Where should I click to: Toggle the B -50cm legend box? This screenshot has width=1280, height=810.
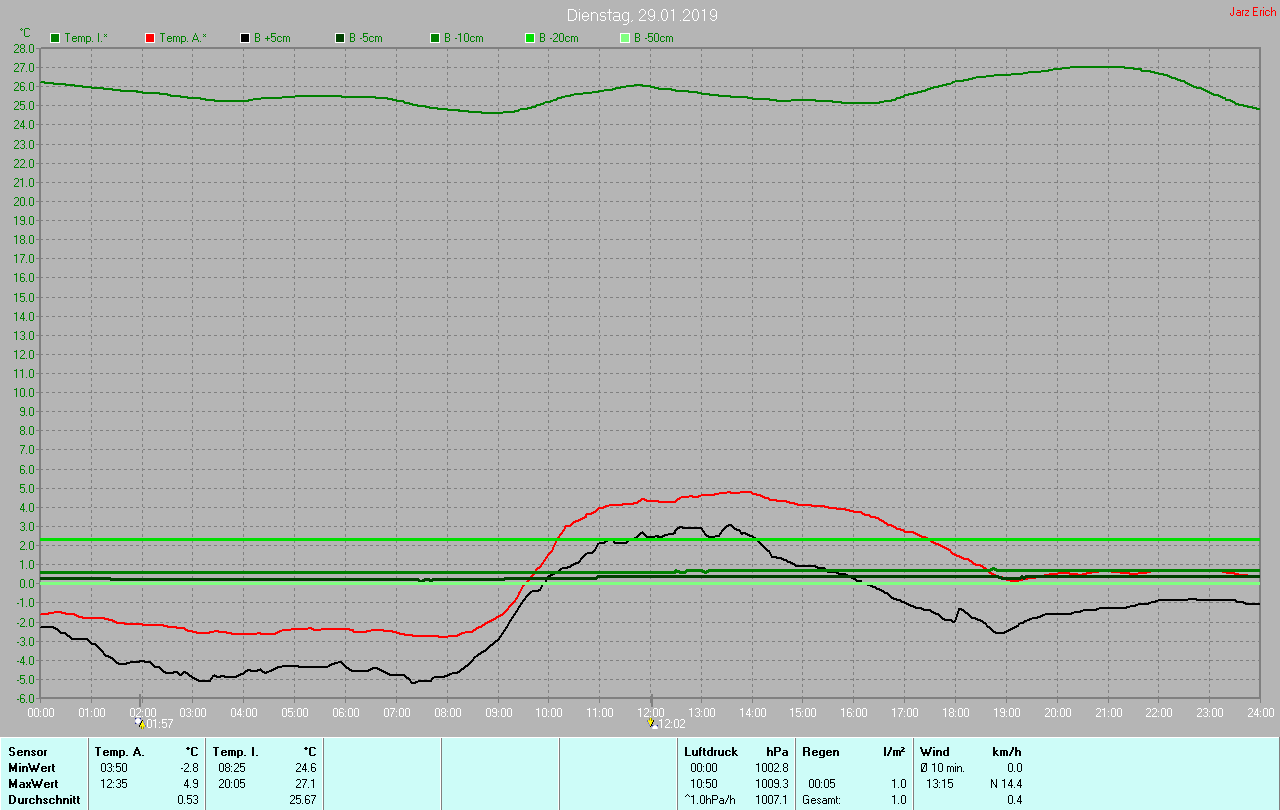click(625, 38)
